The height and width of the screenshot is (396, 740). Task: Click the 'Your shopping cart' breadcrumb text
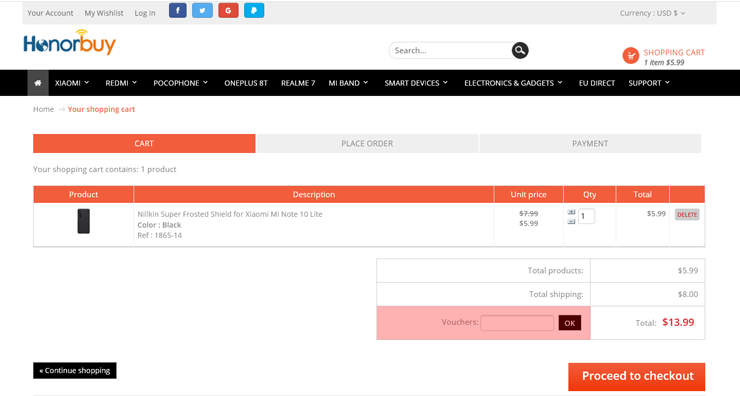tap(101, 109)
